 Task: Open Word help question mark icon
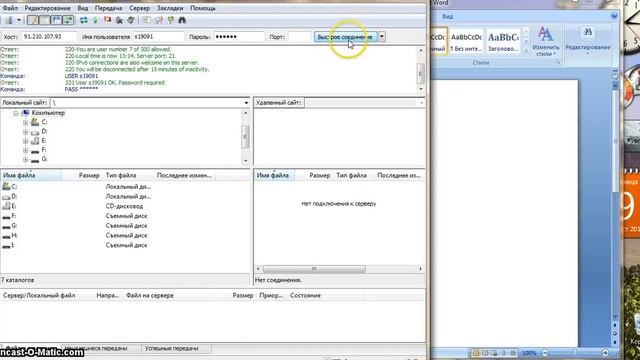tap(614, 16)
